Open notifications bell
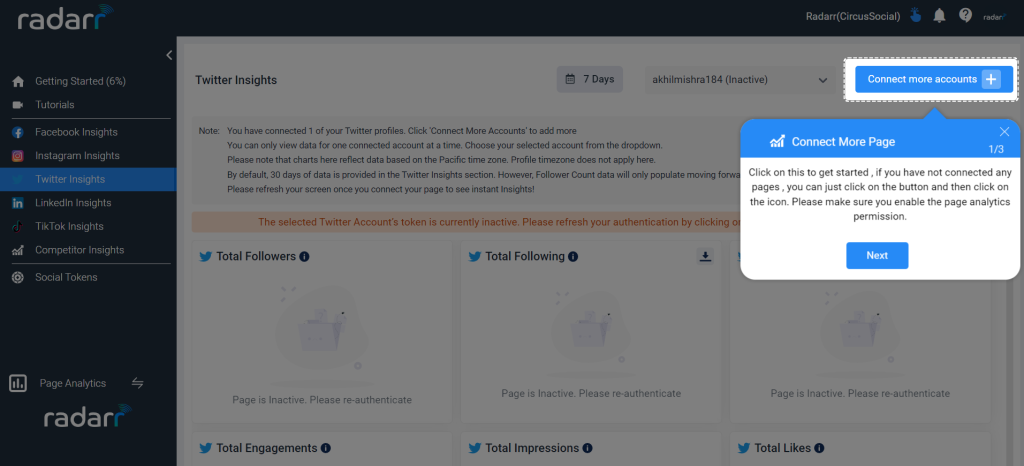The width and height of the screenshot is (1024, 466). point(939,16)
